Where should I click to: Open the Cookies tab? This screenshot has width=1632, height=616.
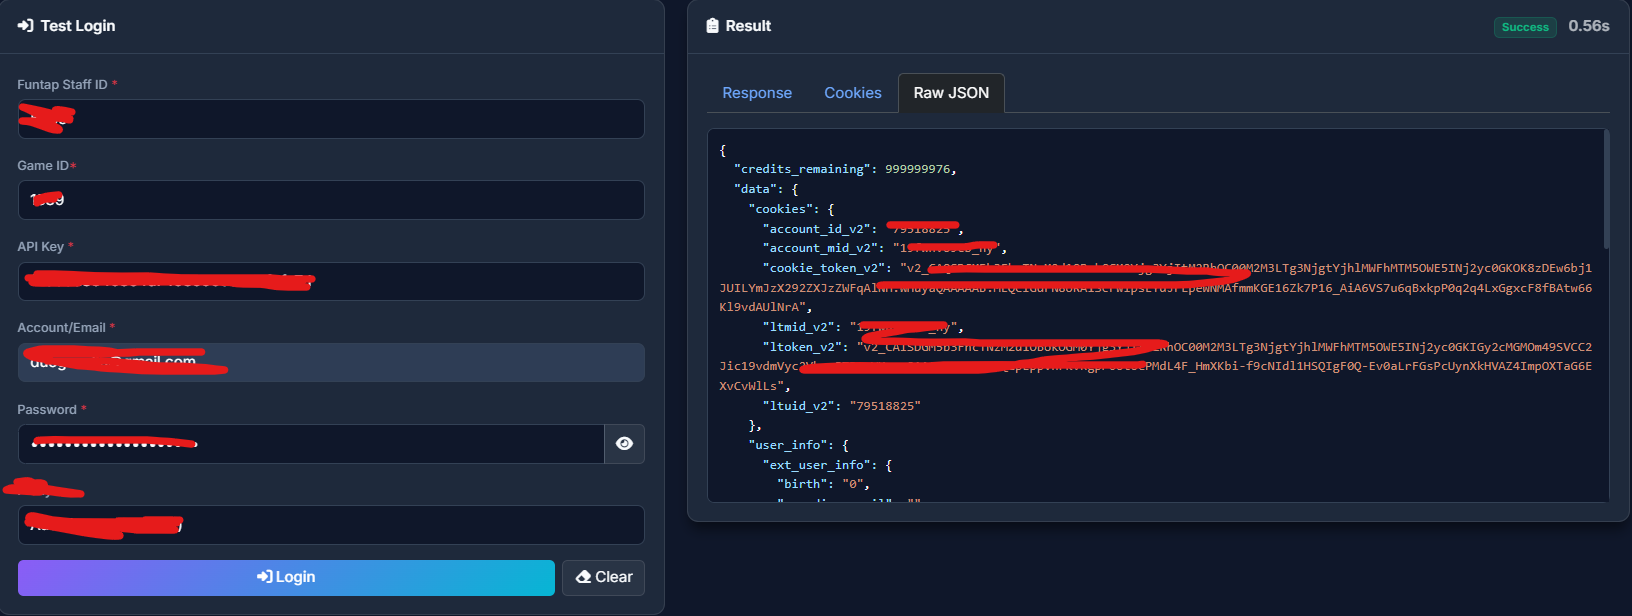(x=852, y=93)
